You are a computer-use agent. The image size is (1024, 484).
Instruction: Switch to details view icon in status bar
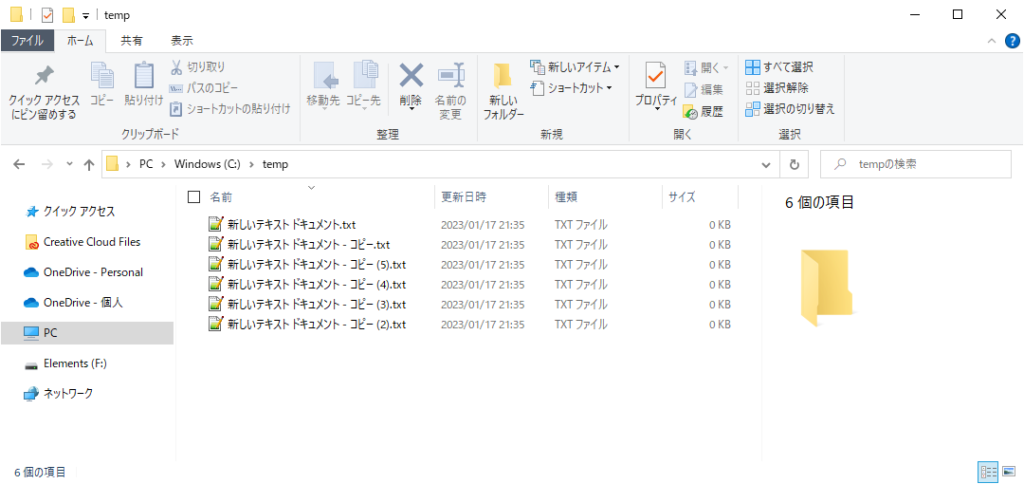[x=987, y=471]
